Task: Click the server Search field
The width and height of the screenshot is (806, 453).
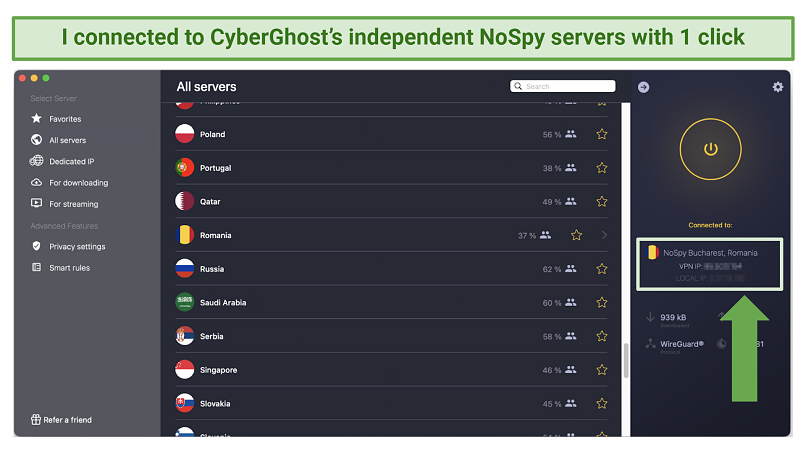Action: click(563, 86)
